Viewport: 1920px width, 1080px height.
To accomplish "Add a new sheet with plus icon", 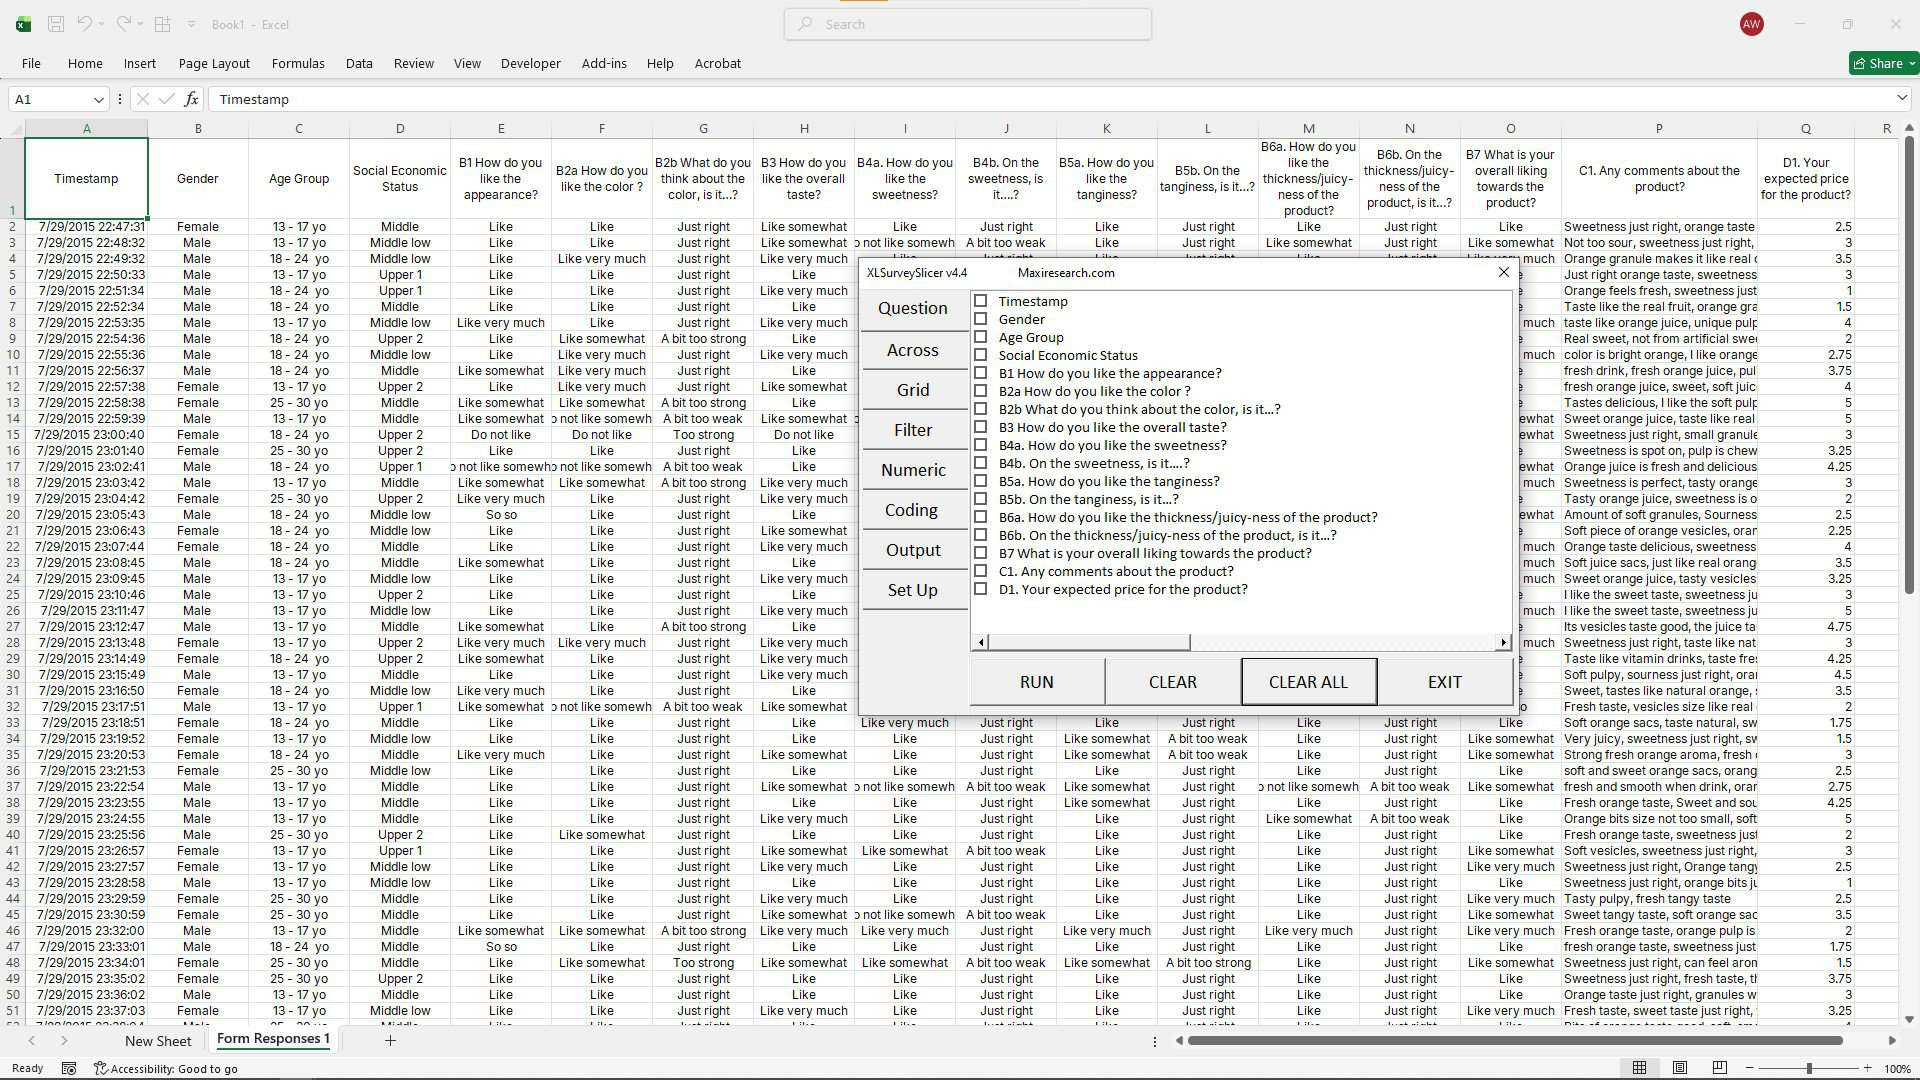I will [x=390, y=1040].
